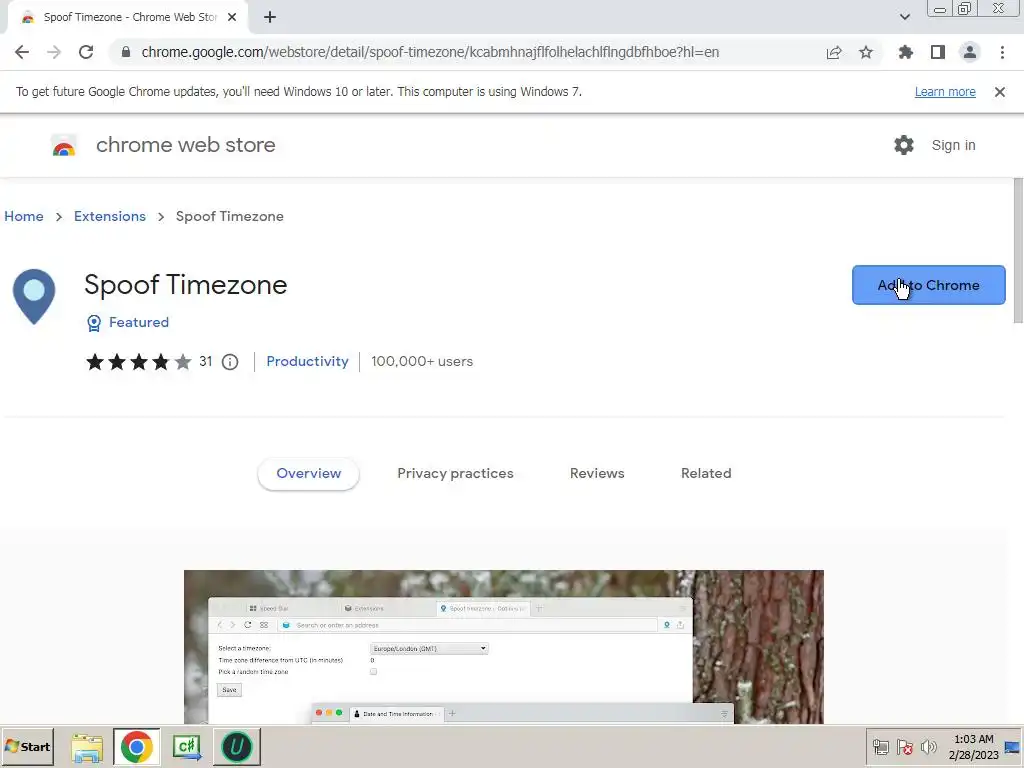The image size is (1024, 768).
Task: Bookmark this tab with the star icon
Action: click(x=866, y=52)
